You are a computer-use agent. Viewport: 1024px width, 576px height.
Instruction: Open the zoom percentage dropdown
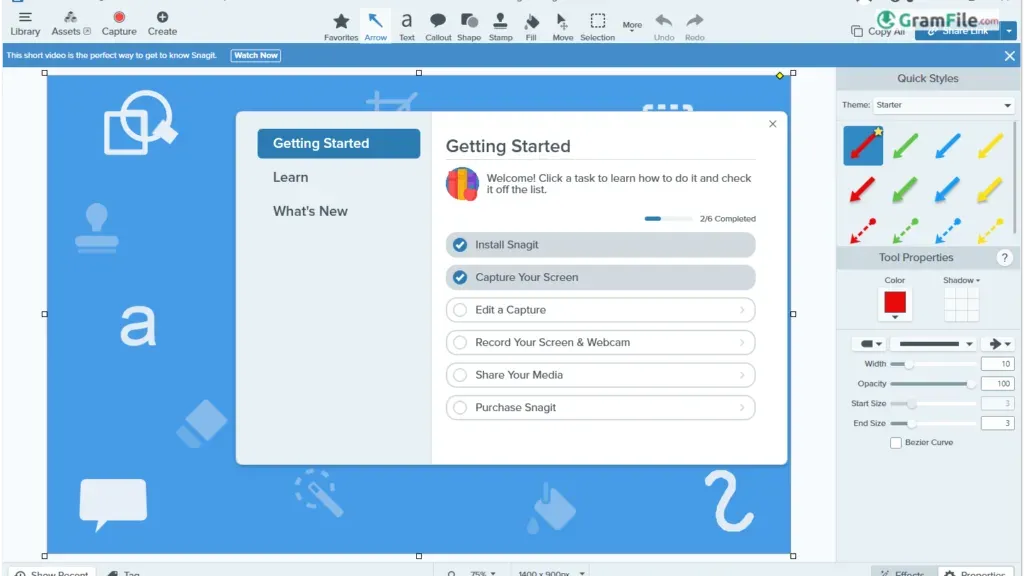(x=483, y=573)
